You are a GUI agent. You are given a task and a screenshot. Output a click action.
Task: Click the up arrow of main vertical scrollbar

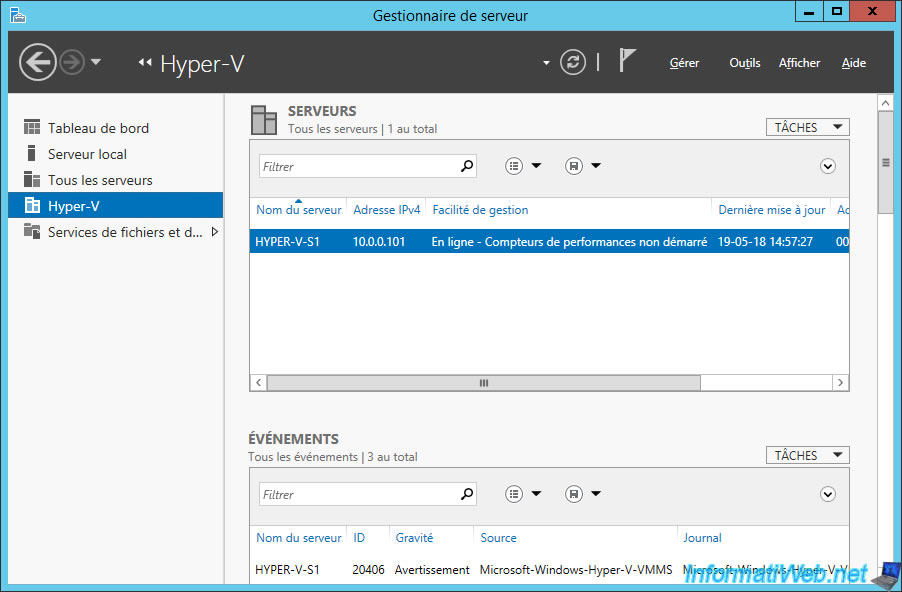[885, 103]
